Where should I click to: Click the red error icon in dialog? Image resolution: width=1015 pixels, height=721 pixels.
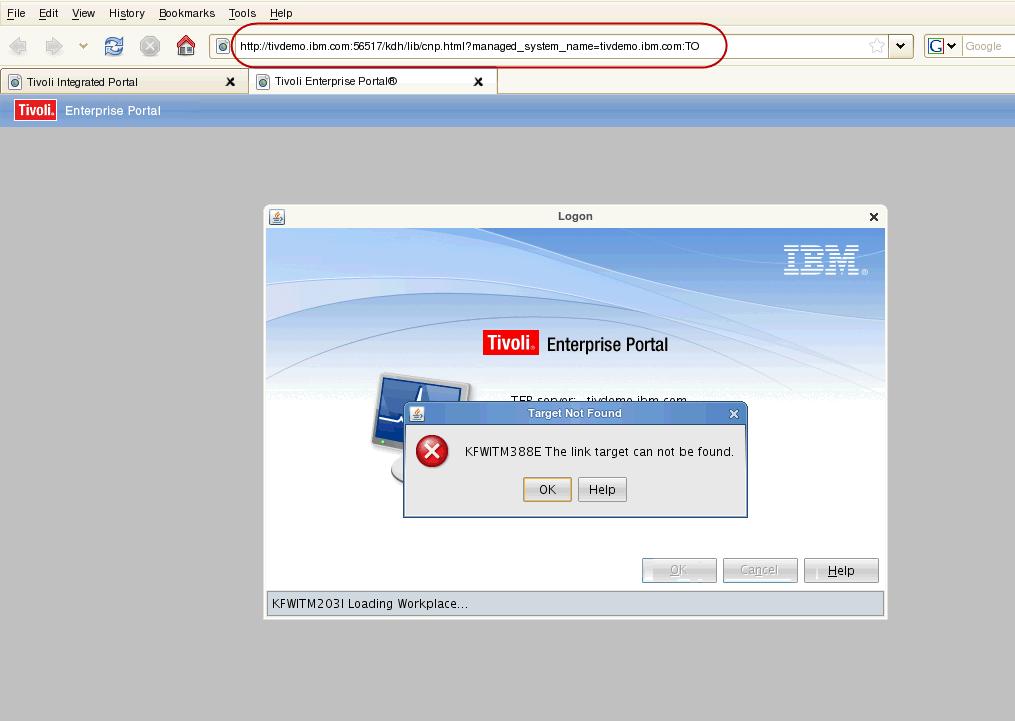(432, 452)
